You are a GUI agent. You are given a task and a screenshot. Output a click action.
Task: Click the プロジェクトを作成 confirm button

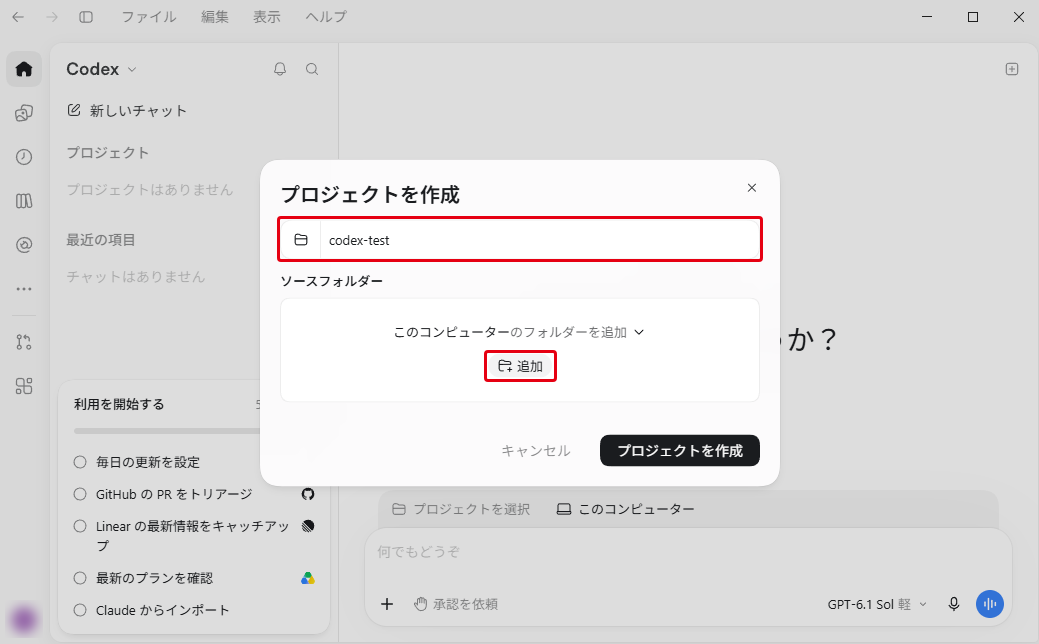coord(680,451)
